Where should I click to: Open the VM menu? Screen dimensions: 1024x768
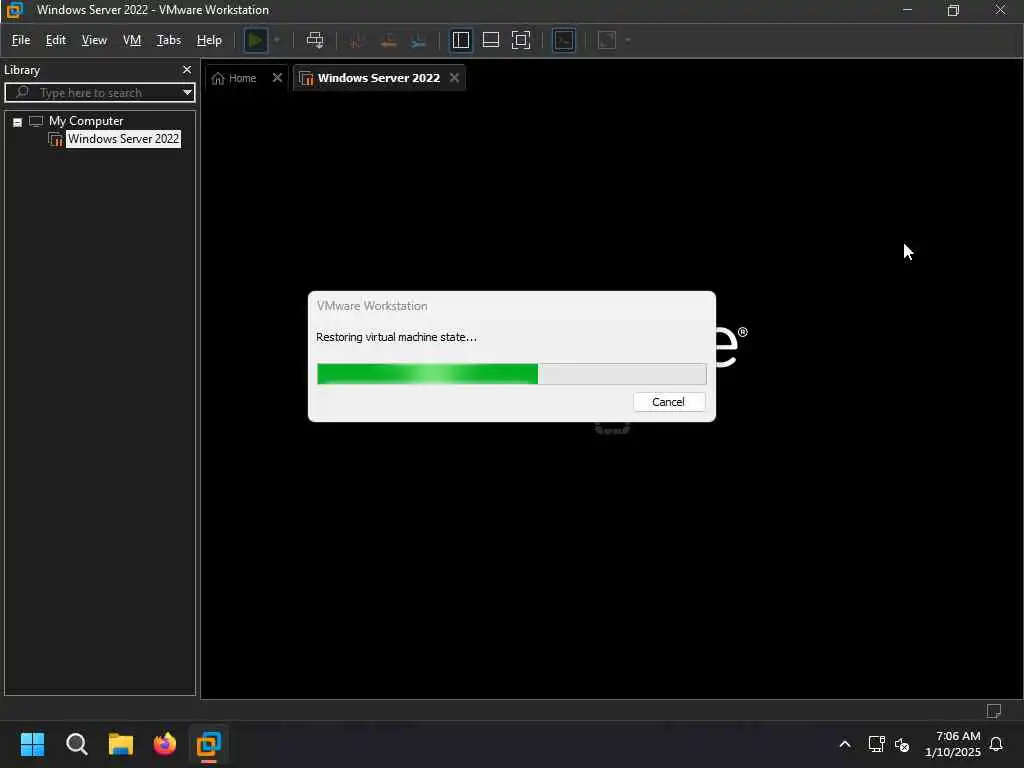coord(132,40)
